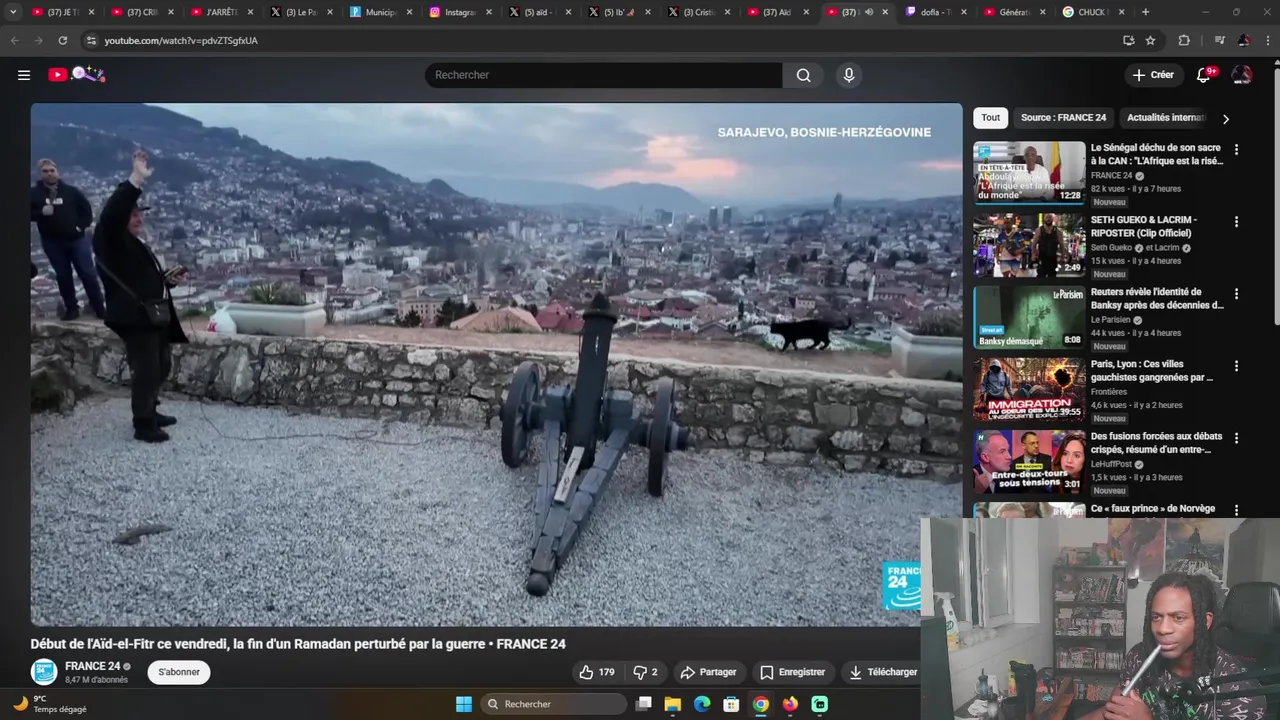
Task: Launch Microsoft Edge from taskbar
Action: point(702,704)
